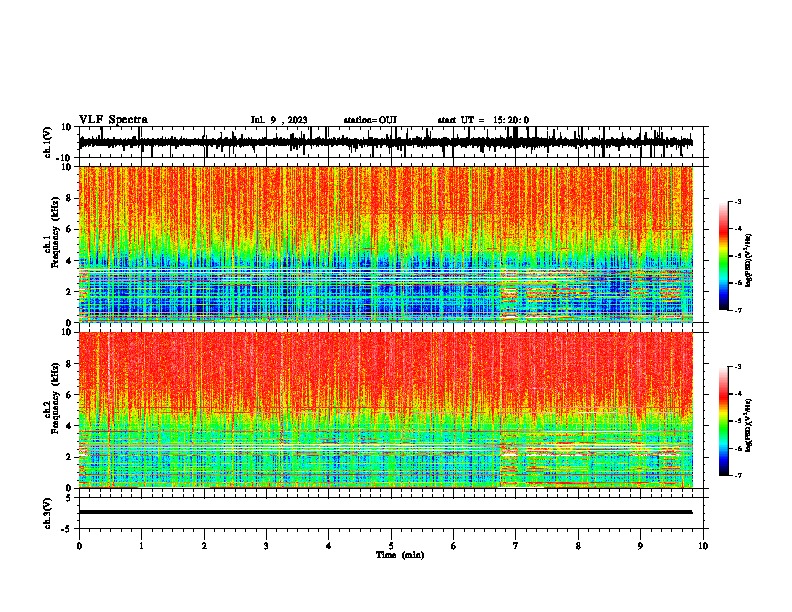Click the "-5" tick on ch.3 voltage axis
792x612 pixels.
click(67, 529)
